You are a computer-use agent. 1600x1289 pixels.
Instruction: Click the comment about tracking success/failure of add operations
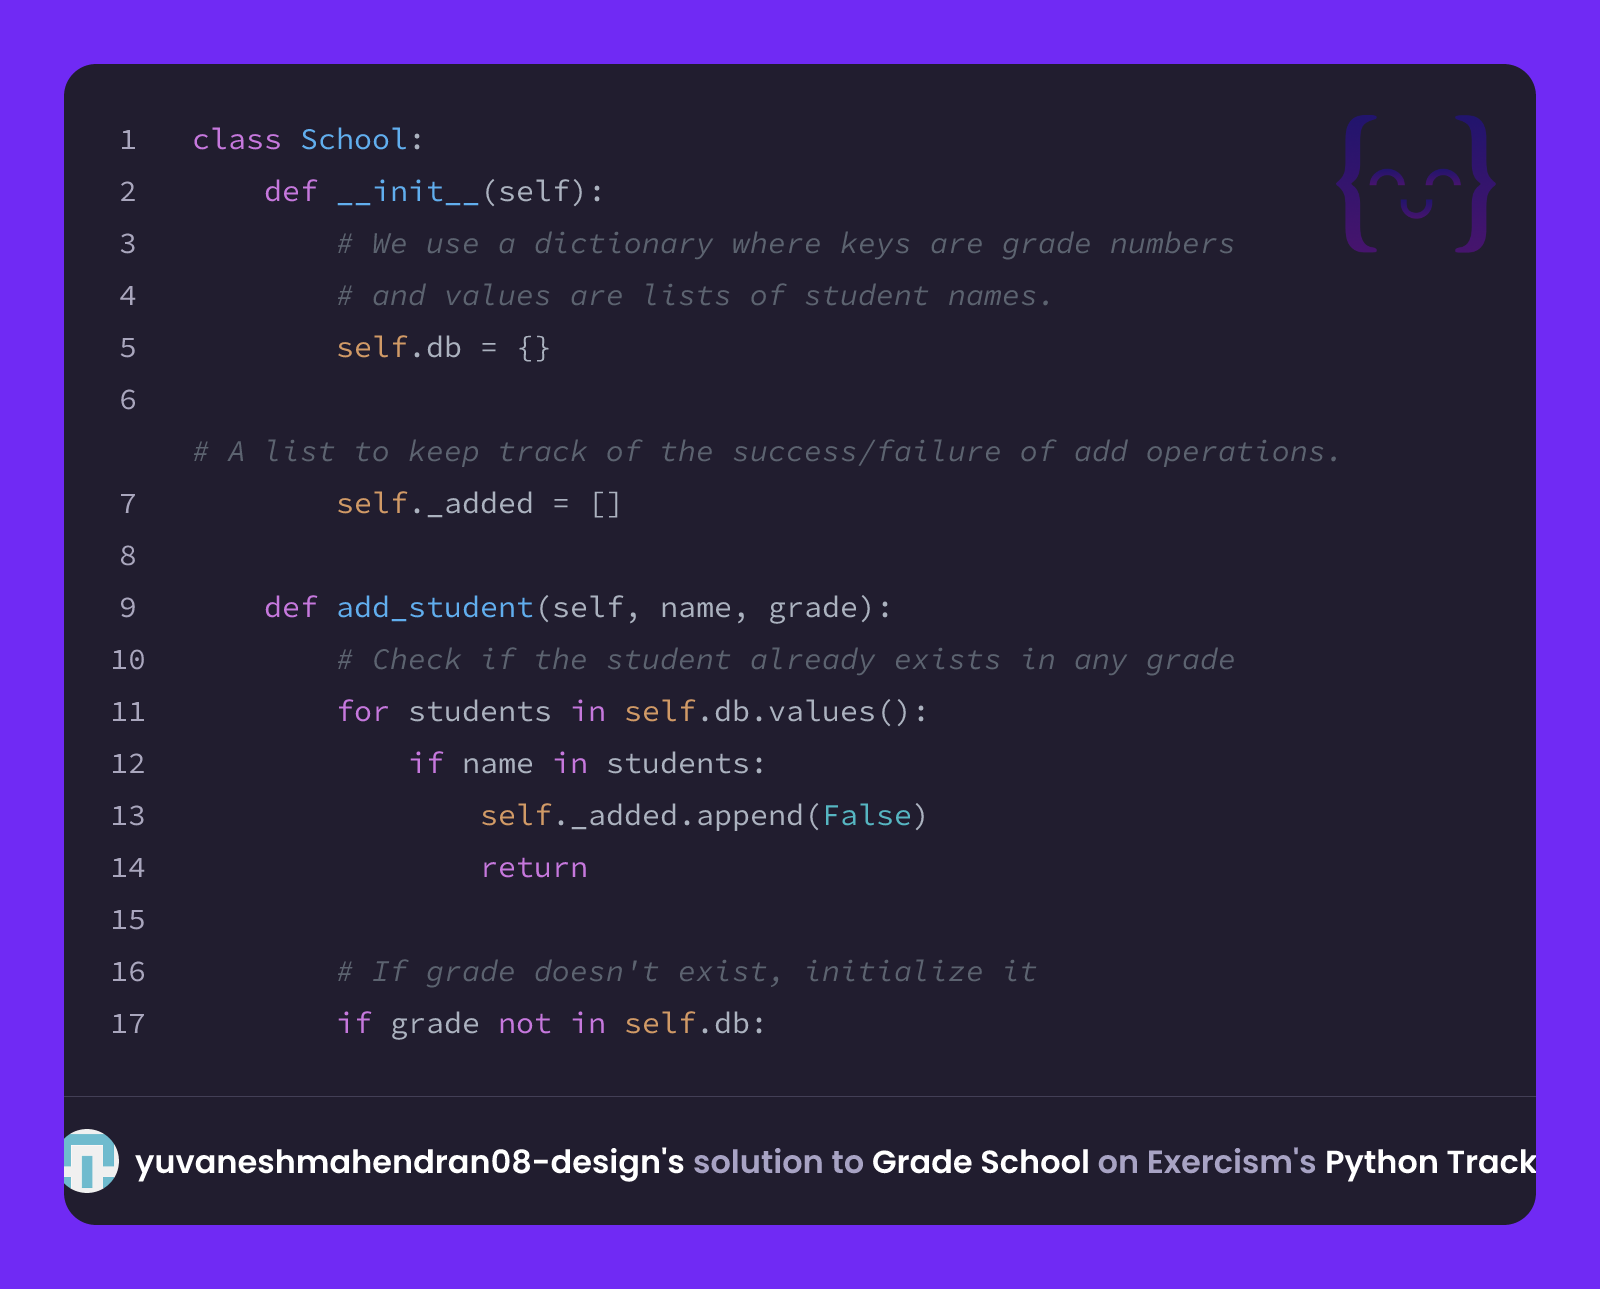[766, 451]
